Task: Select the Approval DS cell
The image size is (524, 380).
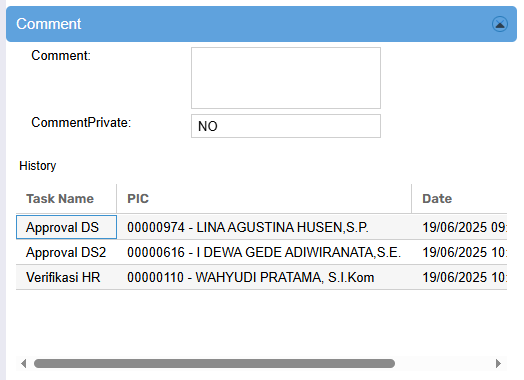Action: 67,227
